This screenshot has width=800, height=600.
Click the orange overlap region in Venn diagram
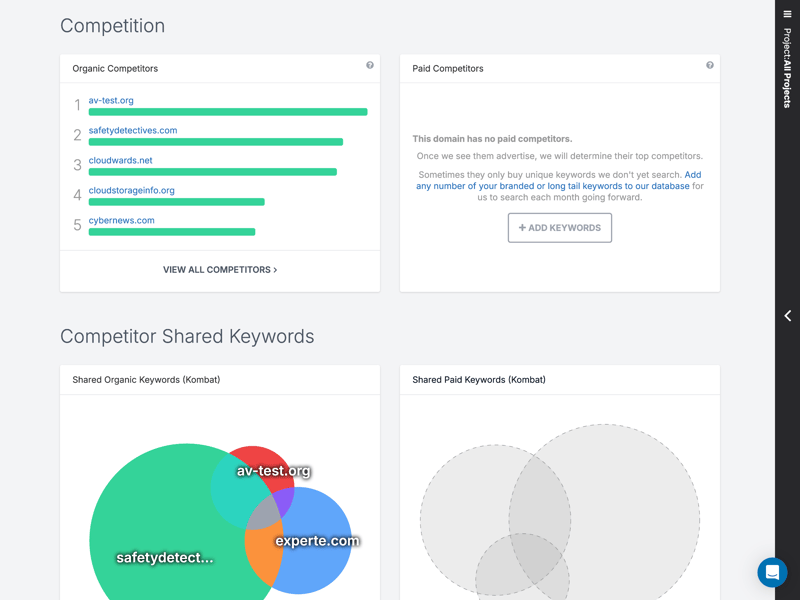point(262,558)
